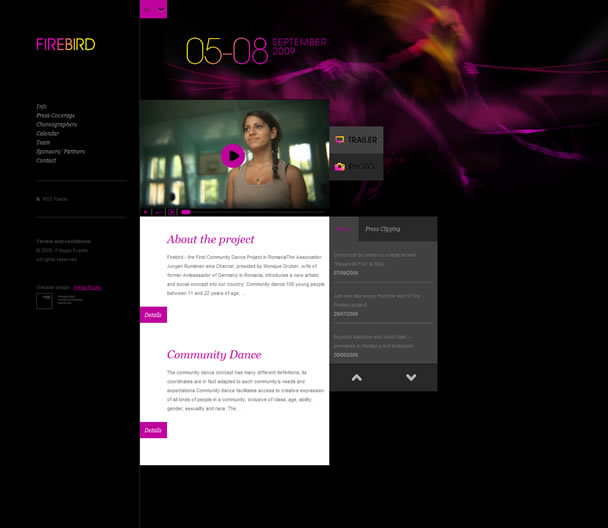Select the TRAILER tab
This screenshot has width=608, height=528.
(356, 140)
